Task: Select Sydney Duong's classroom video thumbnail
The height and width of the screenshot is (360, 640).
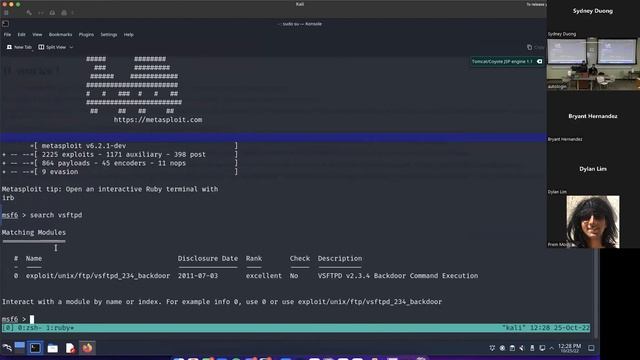Action: point(593,64)
